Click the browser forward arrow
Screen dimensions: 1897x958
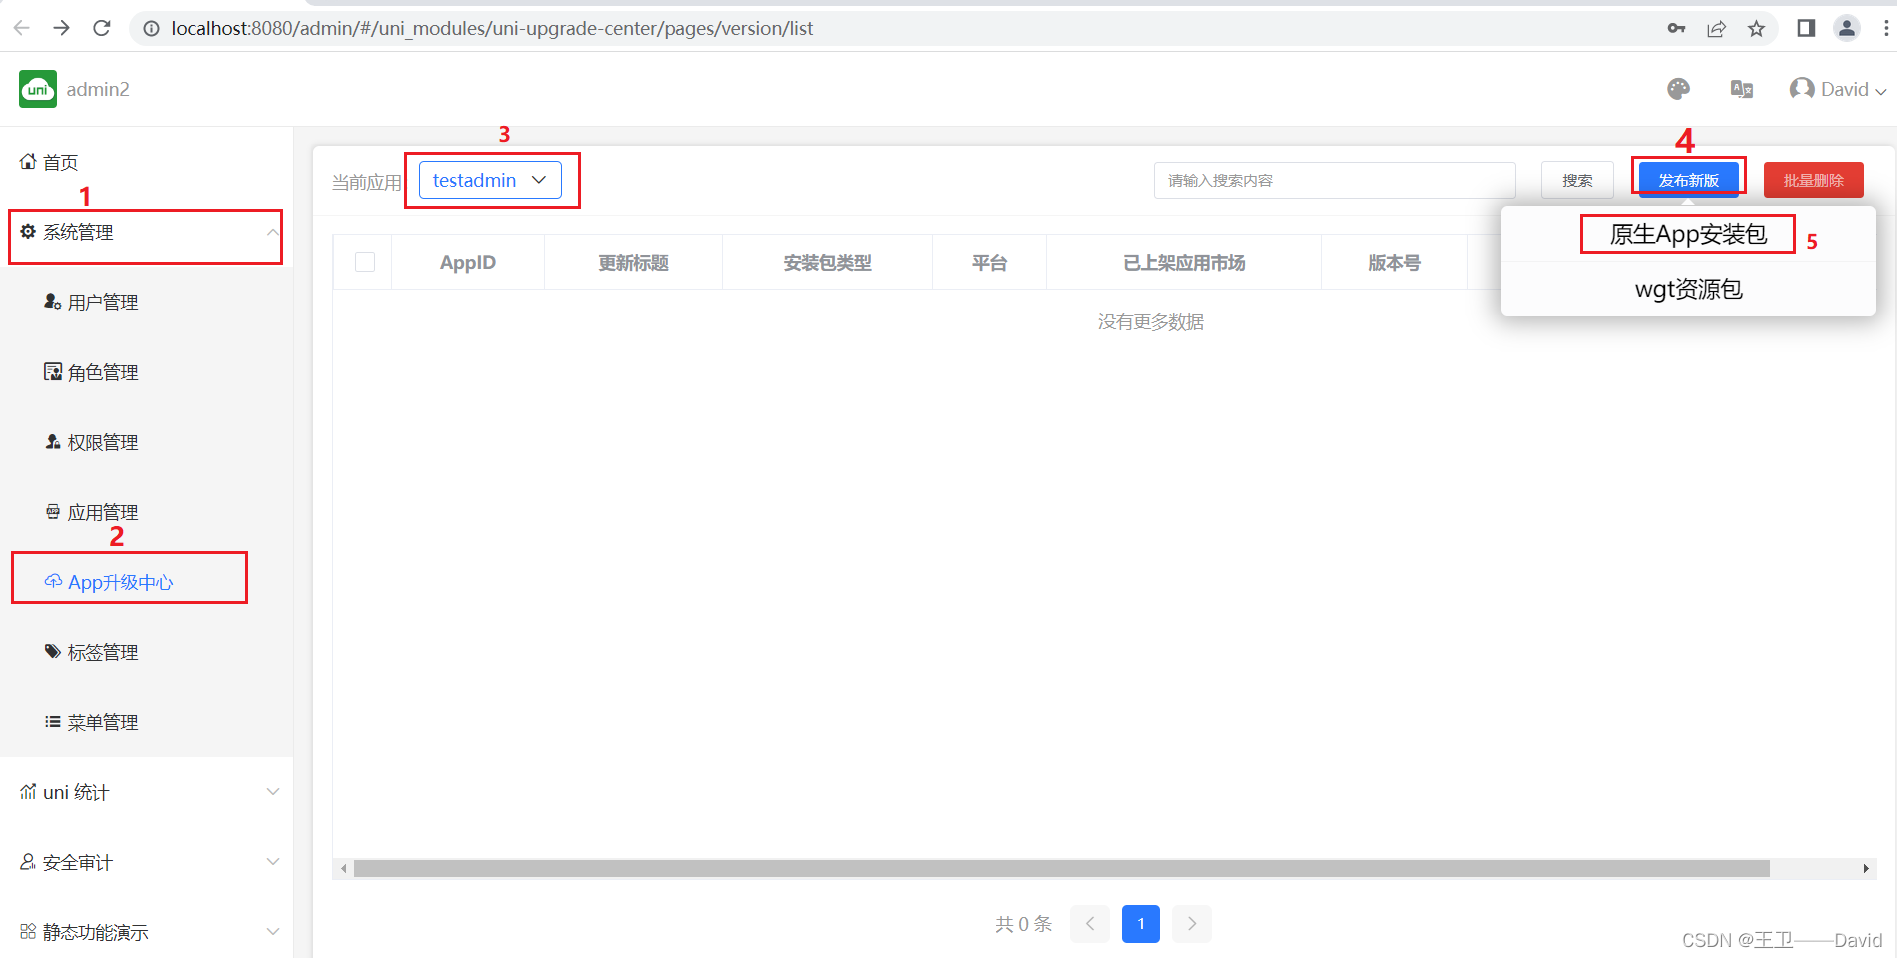point(62,28)
